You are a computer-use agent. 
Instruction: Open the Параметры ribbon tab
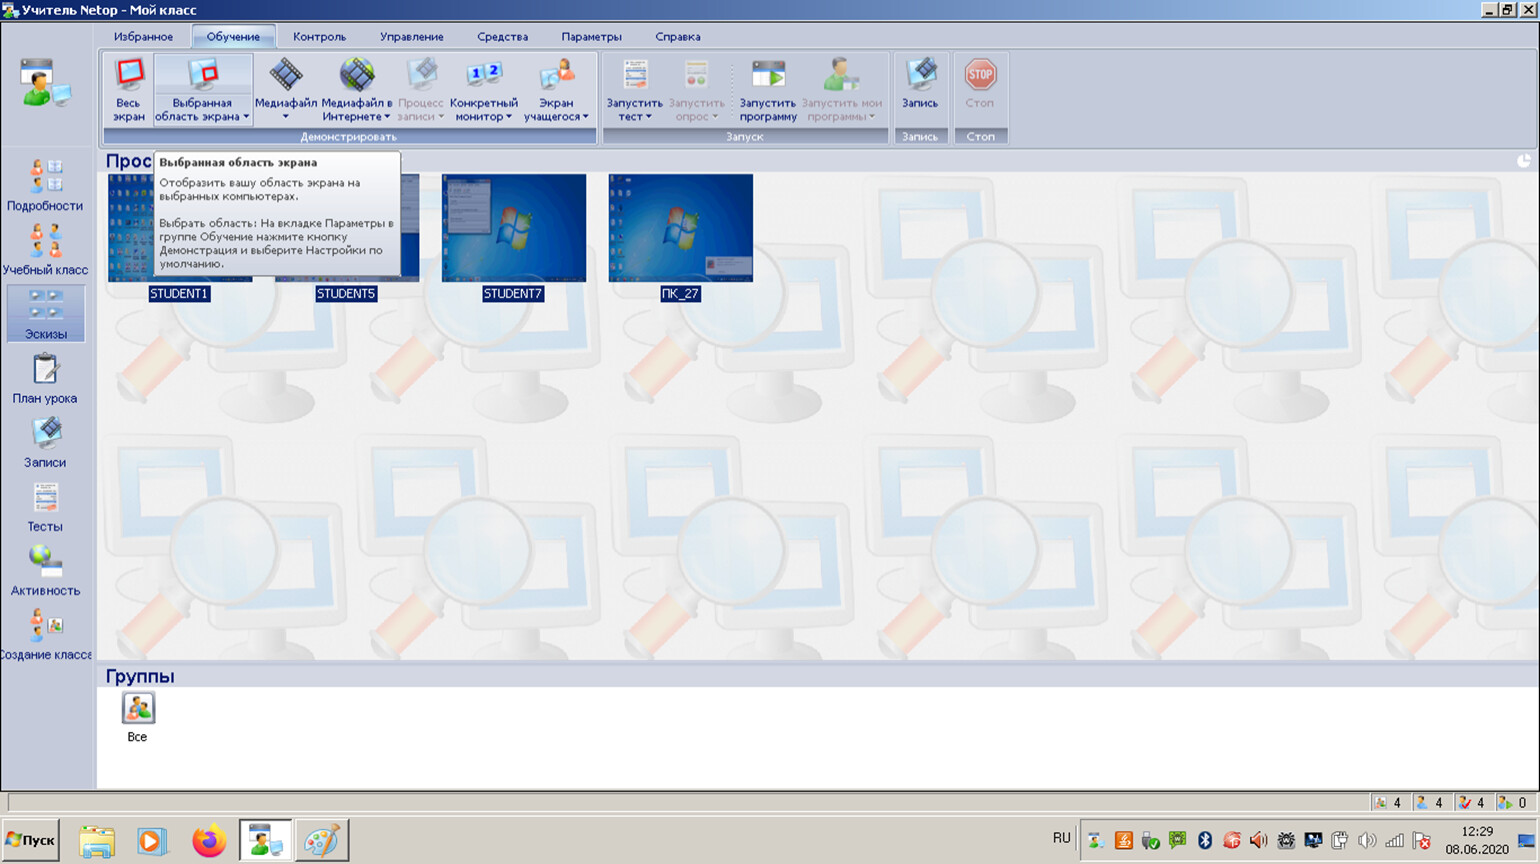pyautogui.click(x=591, y=37)
